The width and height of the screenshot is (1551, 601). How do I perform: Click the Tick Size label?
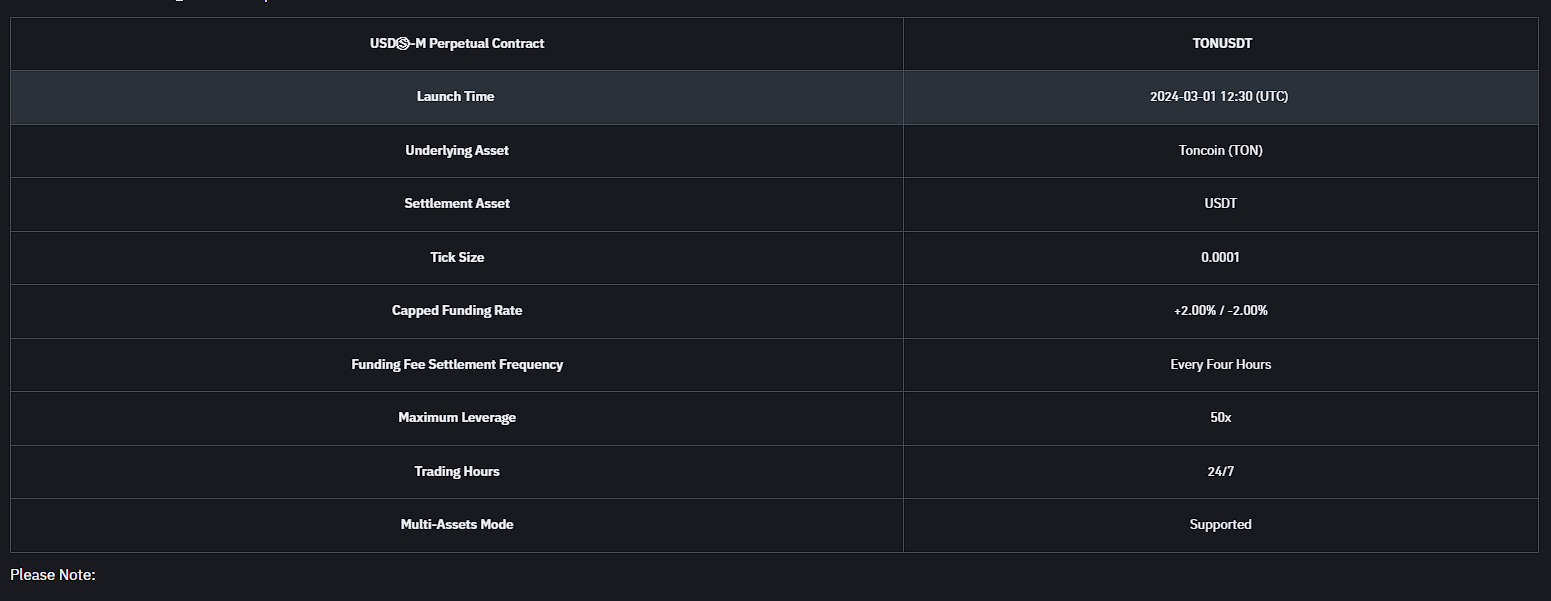click(457, 258)
